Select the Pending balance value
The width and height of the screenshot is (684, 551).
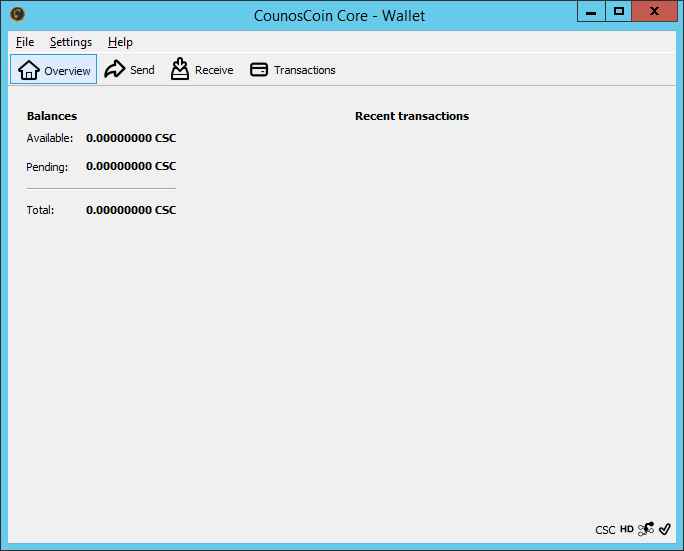pos(131,166)
